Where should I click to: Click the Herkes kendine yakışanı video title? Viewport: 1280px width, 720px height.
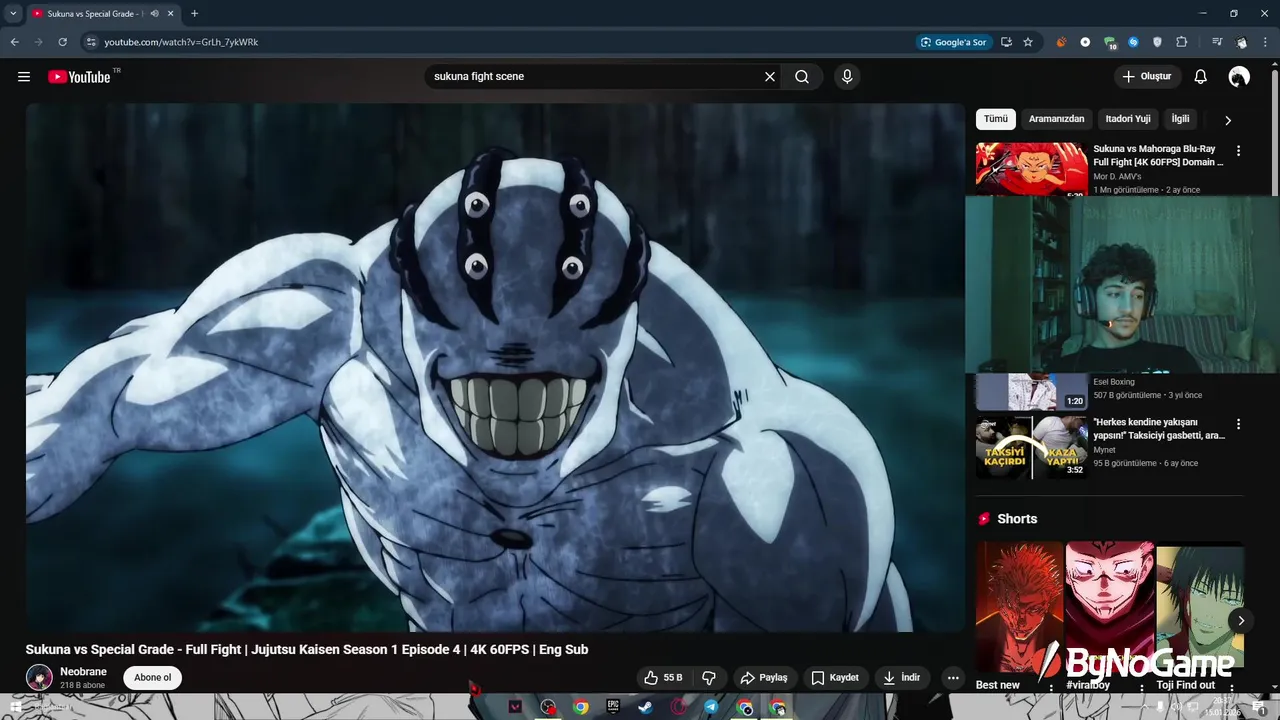(1158, 429)
